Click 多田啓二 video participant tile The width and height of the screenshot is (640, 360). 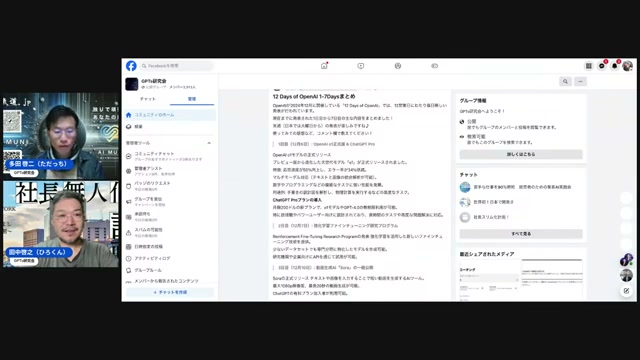tap(61, 136)
